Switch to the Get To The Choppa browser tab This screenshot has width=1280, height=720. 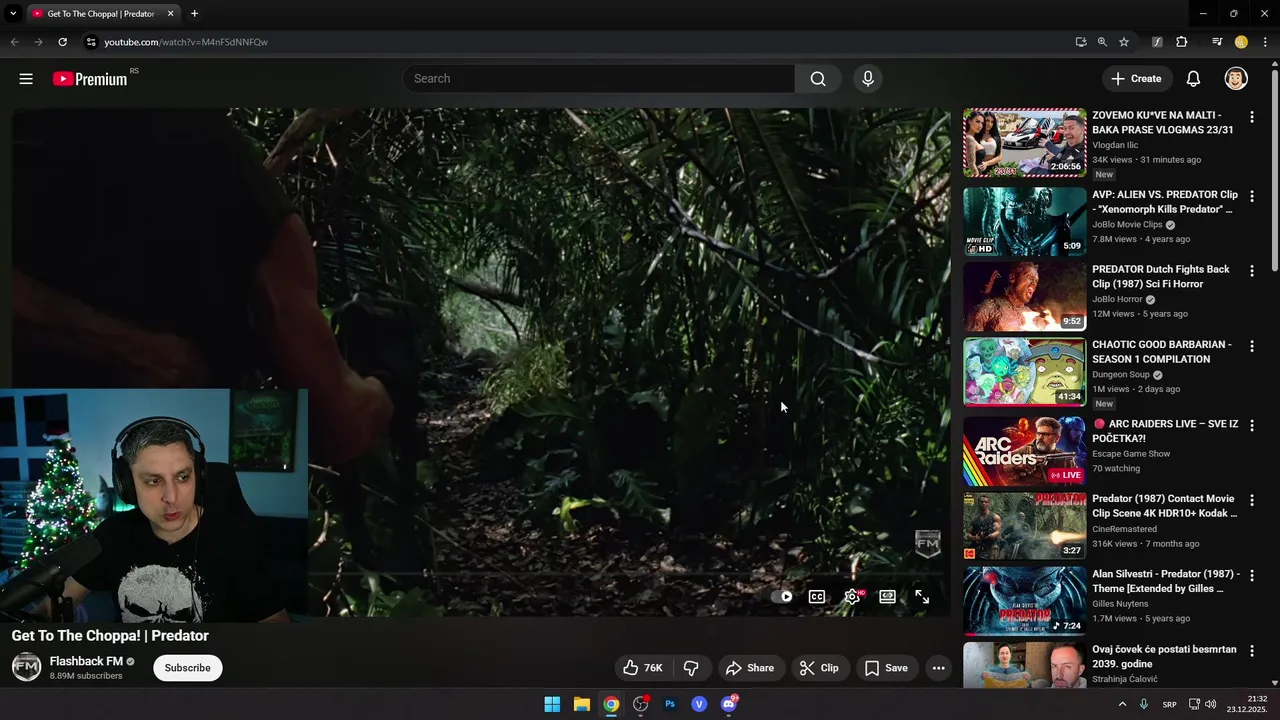pyautogui.click(x=101, y=14)
